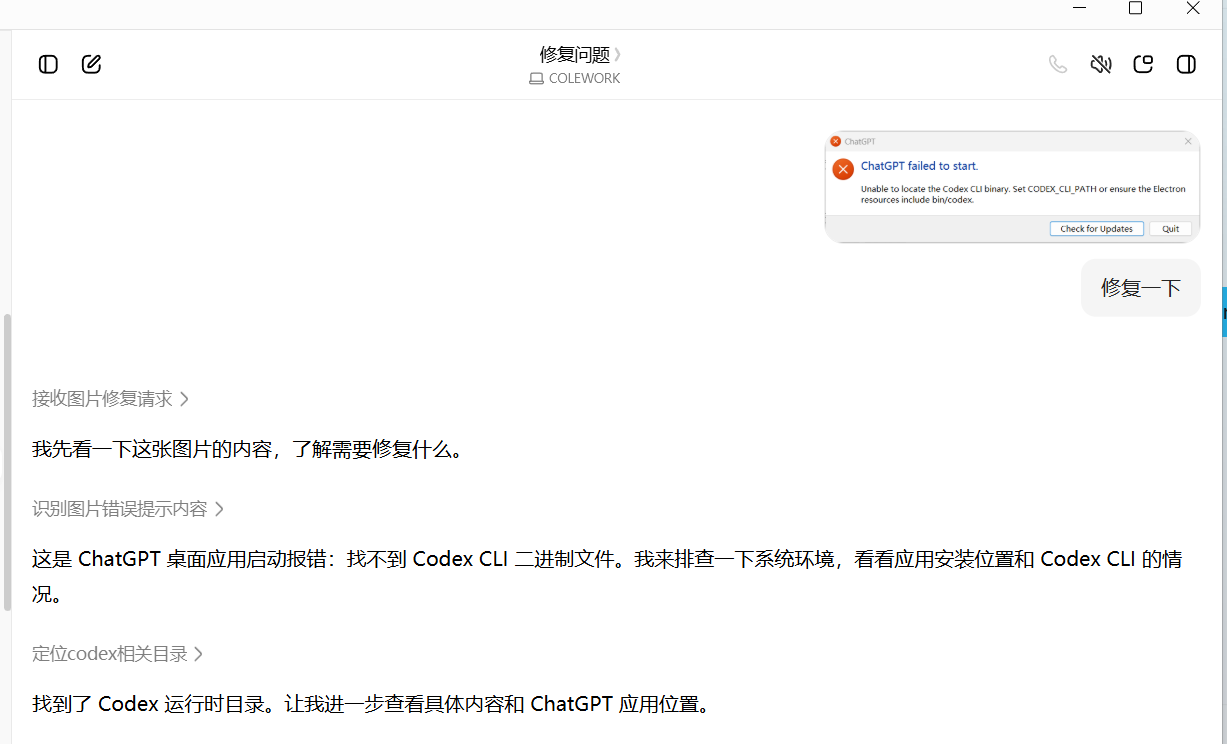Open the 修复问题 conversation title menu
This screenshot has width=1227, height=744.
[x=580, y=54]
